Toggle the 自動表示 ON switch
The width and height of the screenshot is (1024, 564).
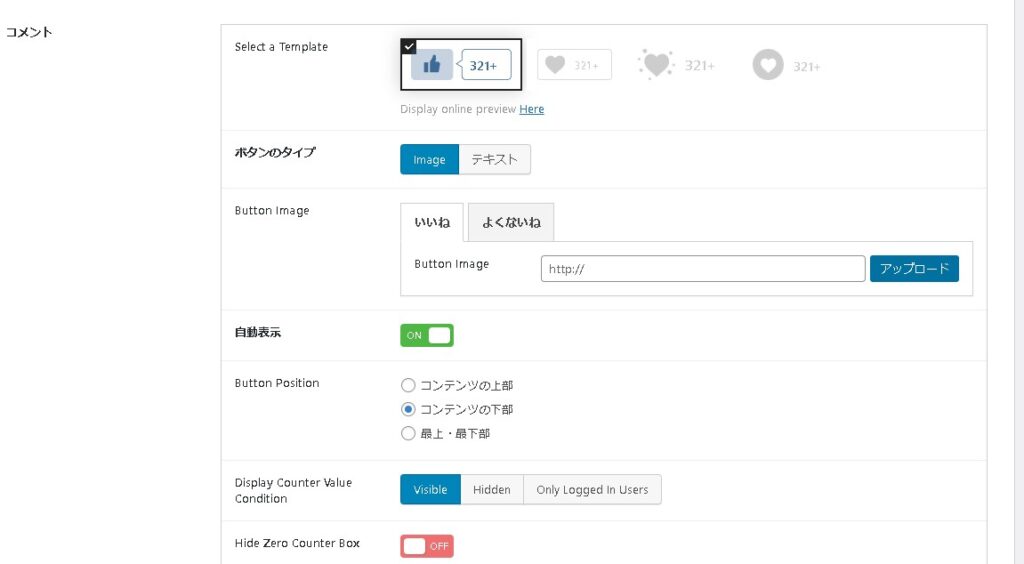[x=427, y=335]
